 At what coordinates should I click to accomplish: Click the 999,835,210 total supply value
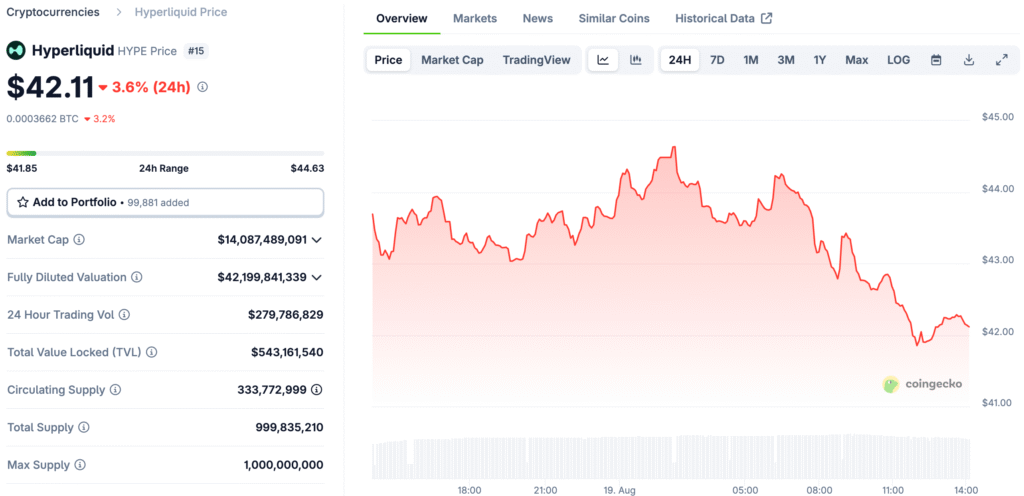289,427
